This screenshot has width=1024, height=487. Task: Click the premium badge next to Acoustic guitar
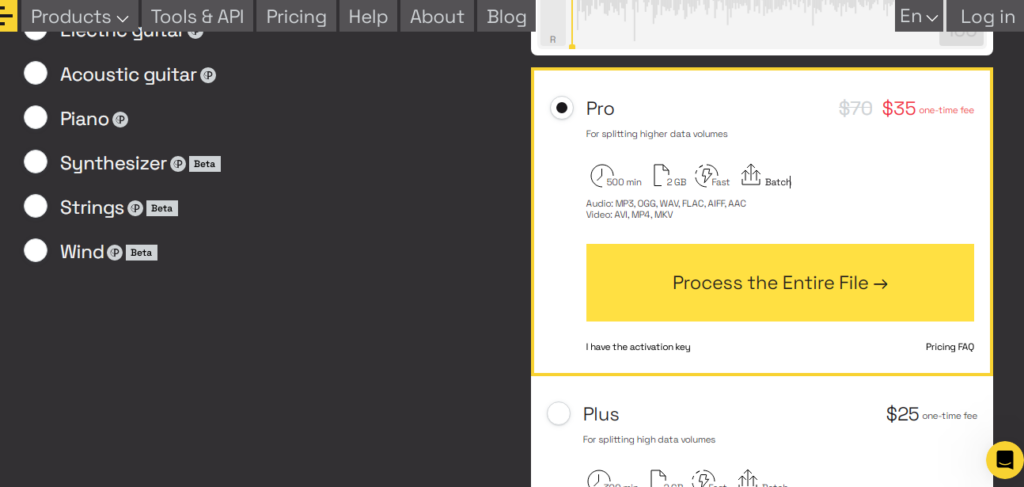pos(208,75)
